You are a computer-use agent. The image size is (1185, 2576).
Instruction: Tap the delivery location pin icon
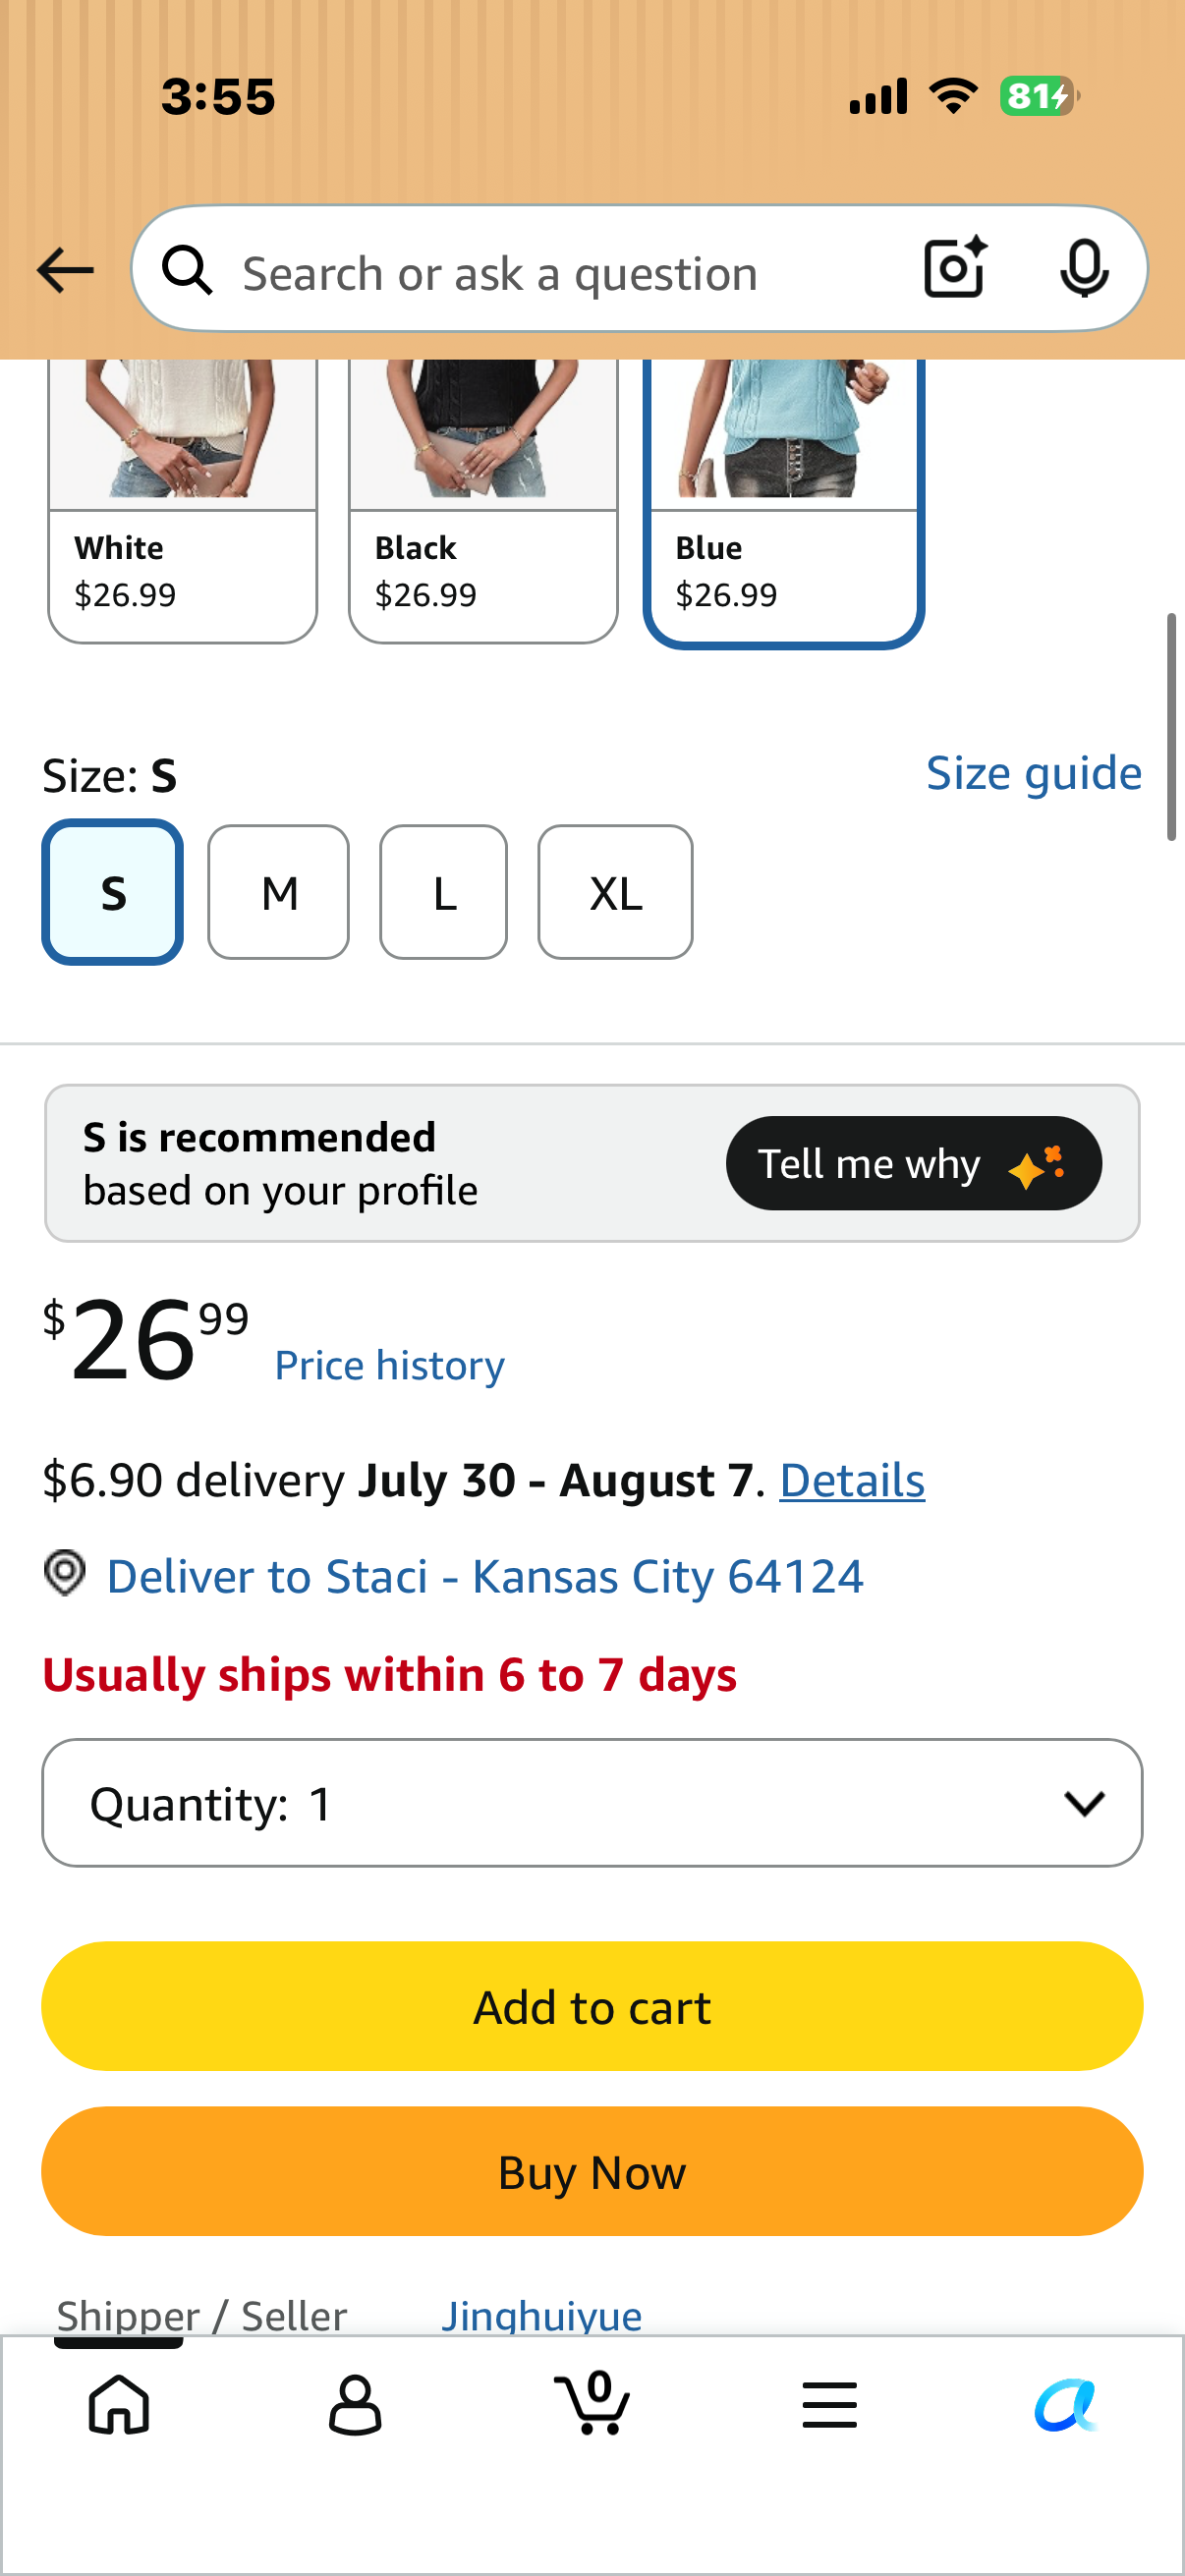pos(65,1573)
